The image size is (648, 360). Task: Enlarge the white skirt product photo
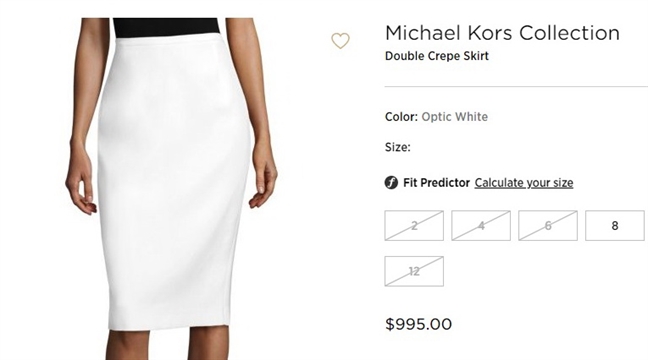coord(172,188)
